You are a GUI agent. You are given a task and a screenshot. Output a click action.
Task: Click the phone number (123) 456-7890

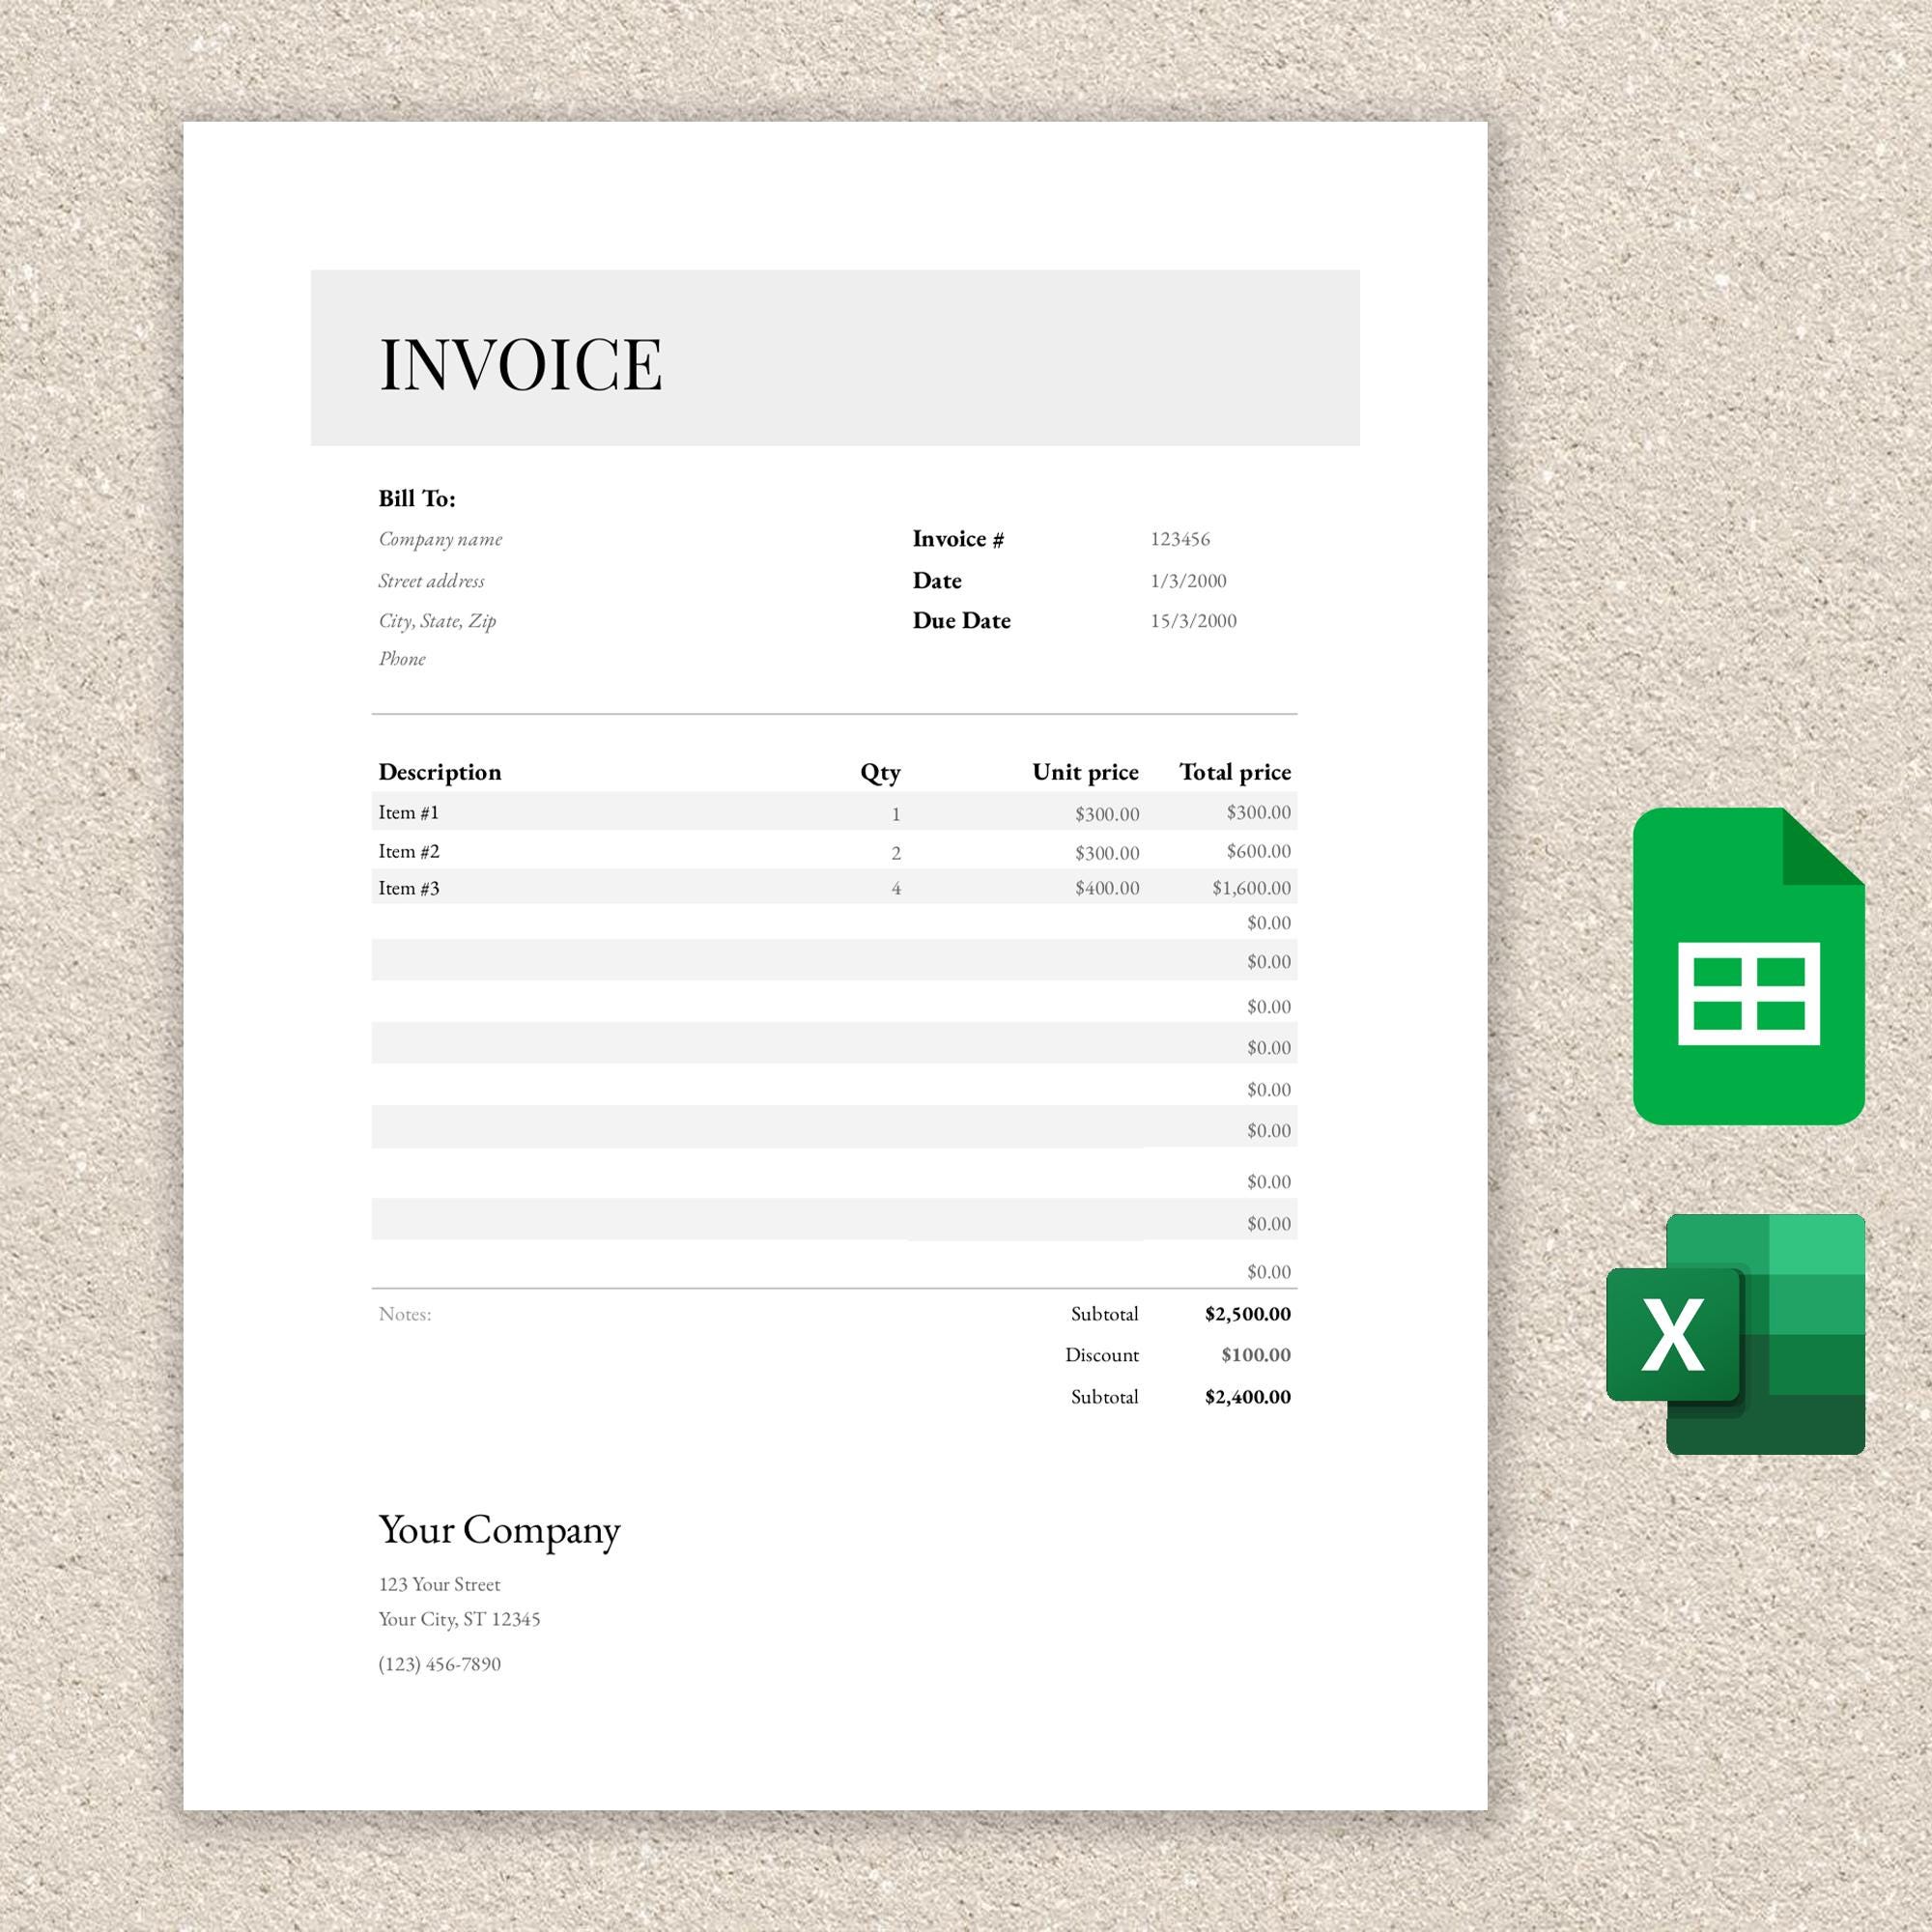tap(440, 1664)
